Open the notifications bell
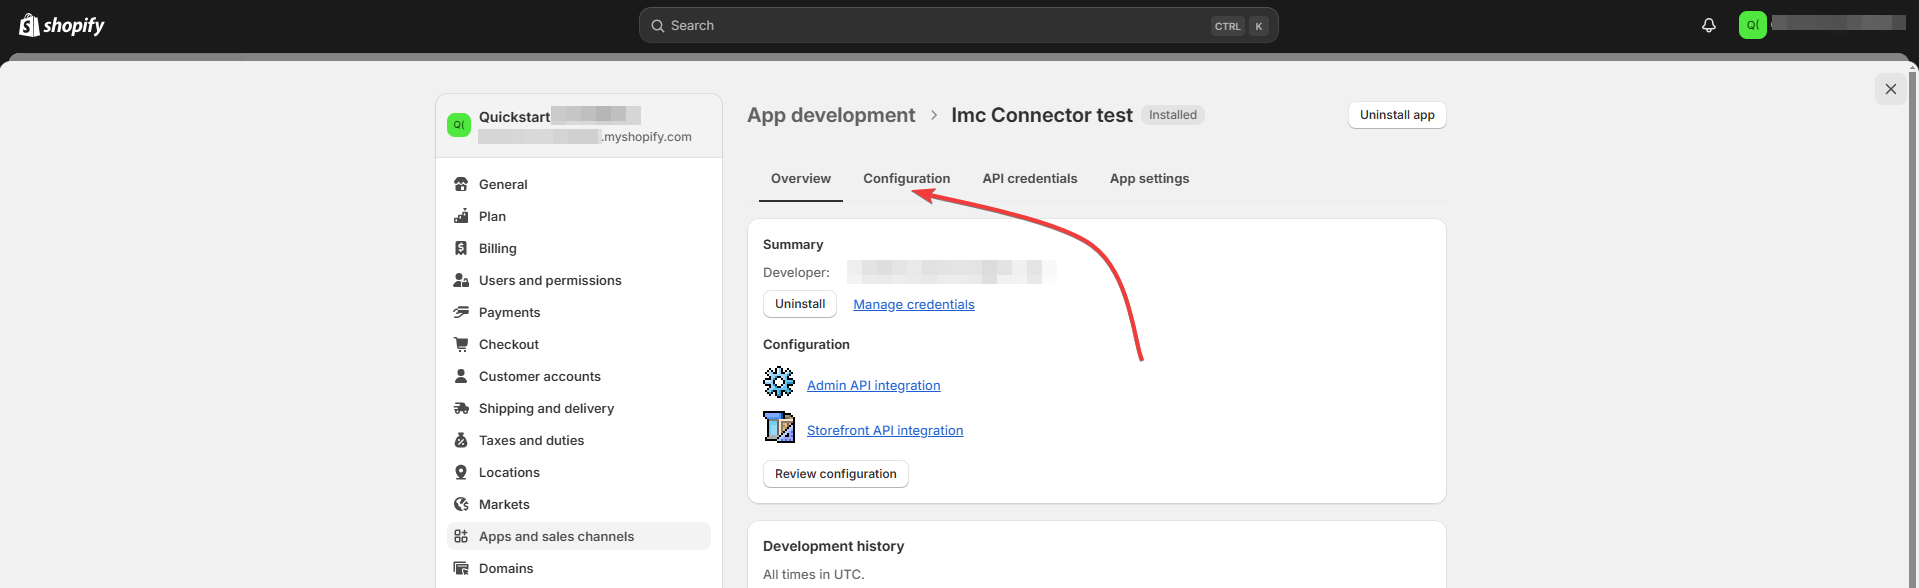Image resolution: width=1919 pixels, height=588 pixels. (x=1708, y=25)
